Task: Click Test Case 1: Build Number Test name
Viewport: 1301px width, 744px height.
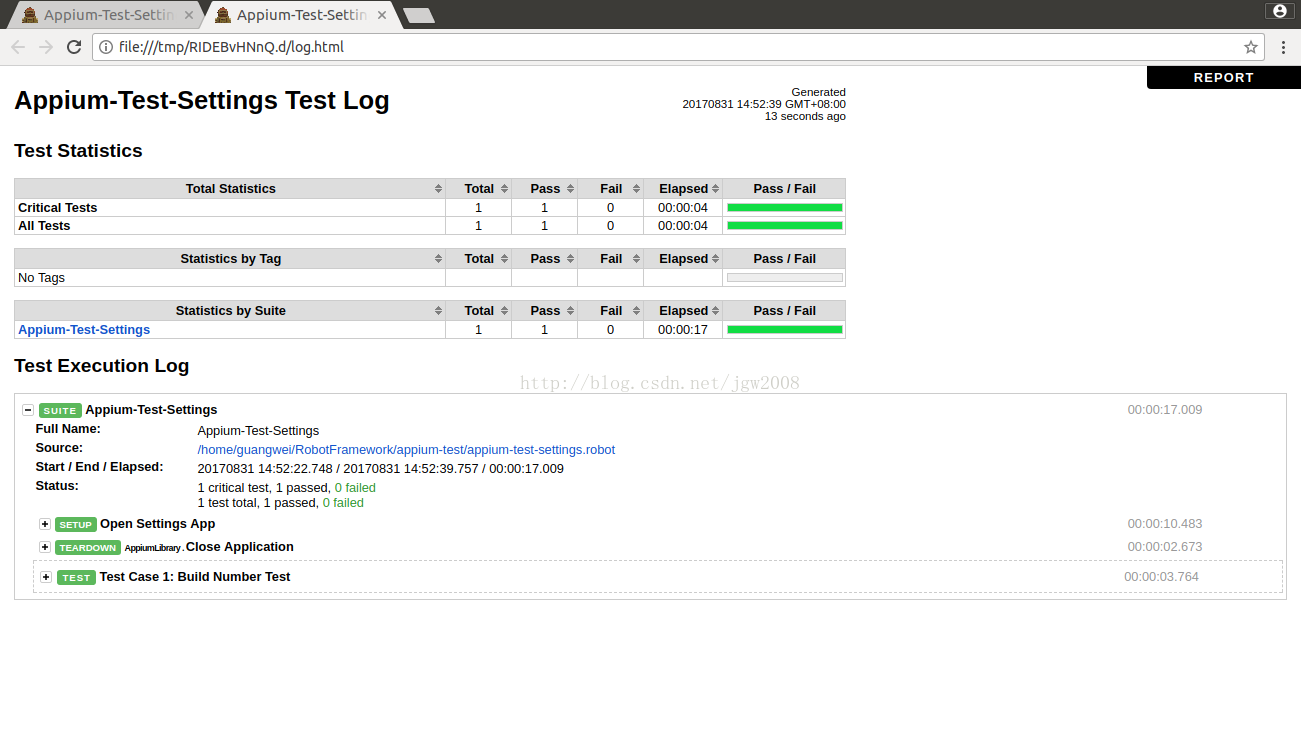Action: point(195,577)
